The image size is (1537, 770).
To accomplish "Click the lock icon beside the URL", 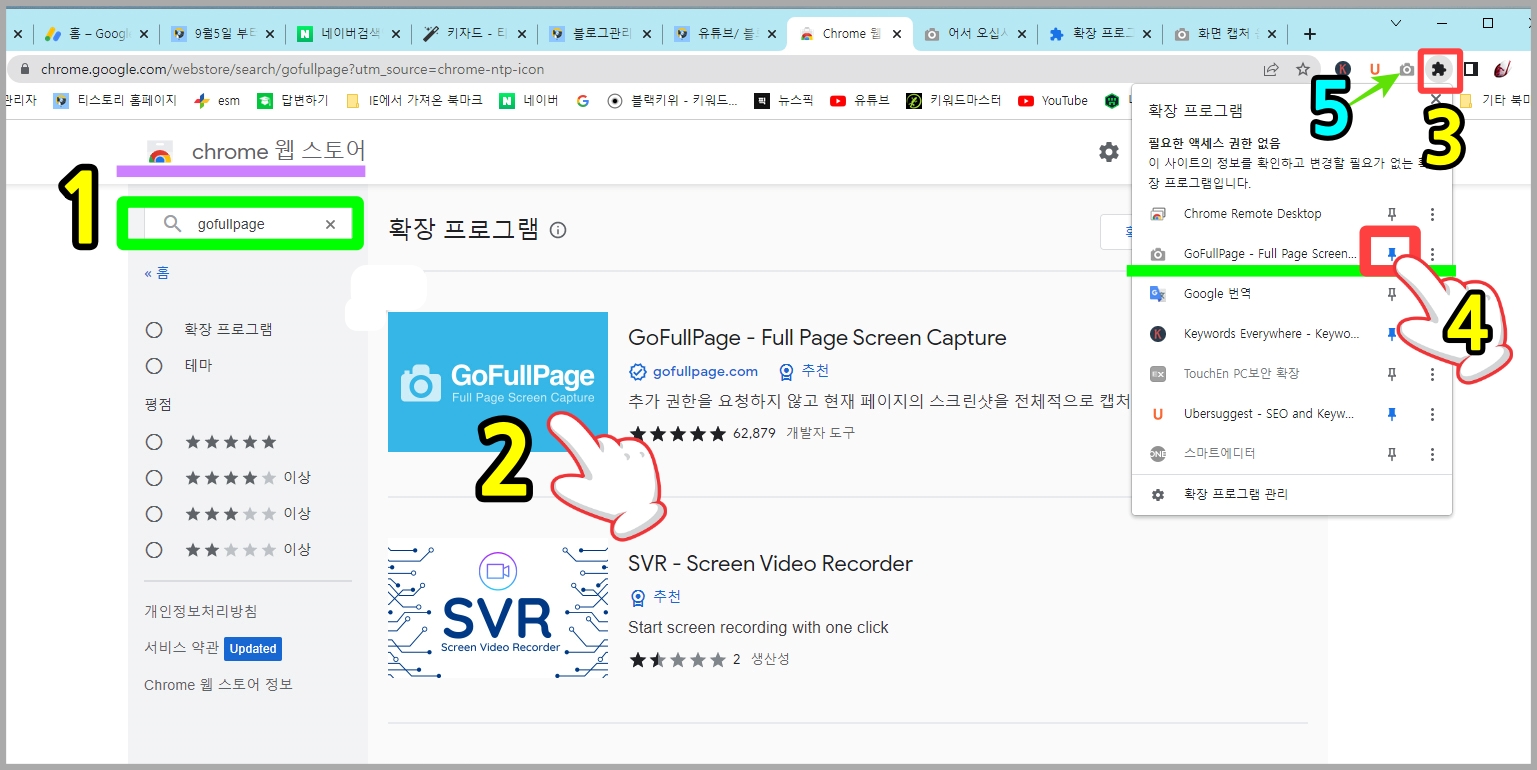I will tap(25, 70).
